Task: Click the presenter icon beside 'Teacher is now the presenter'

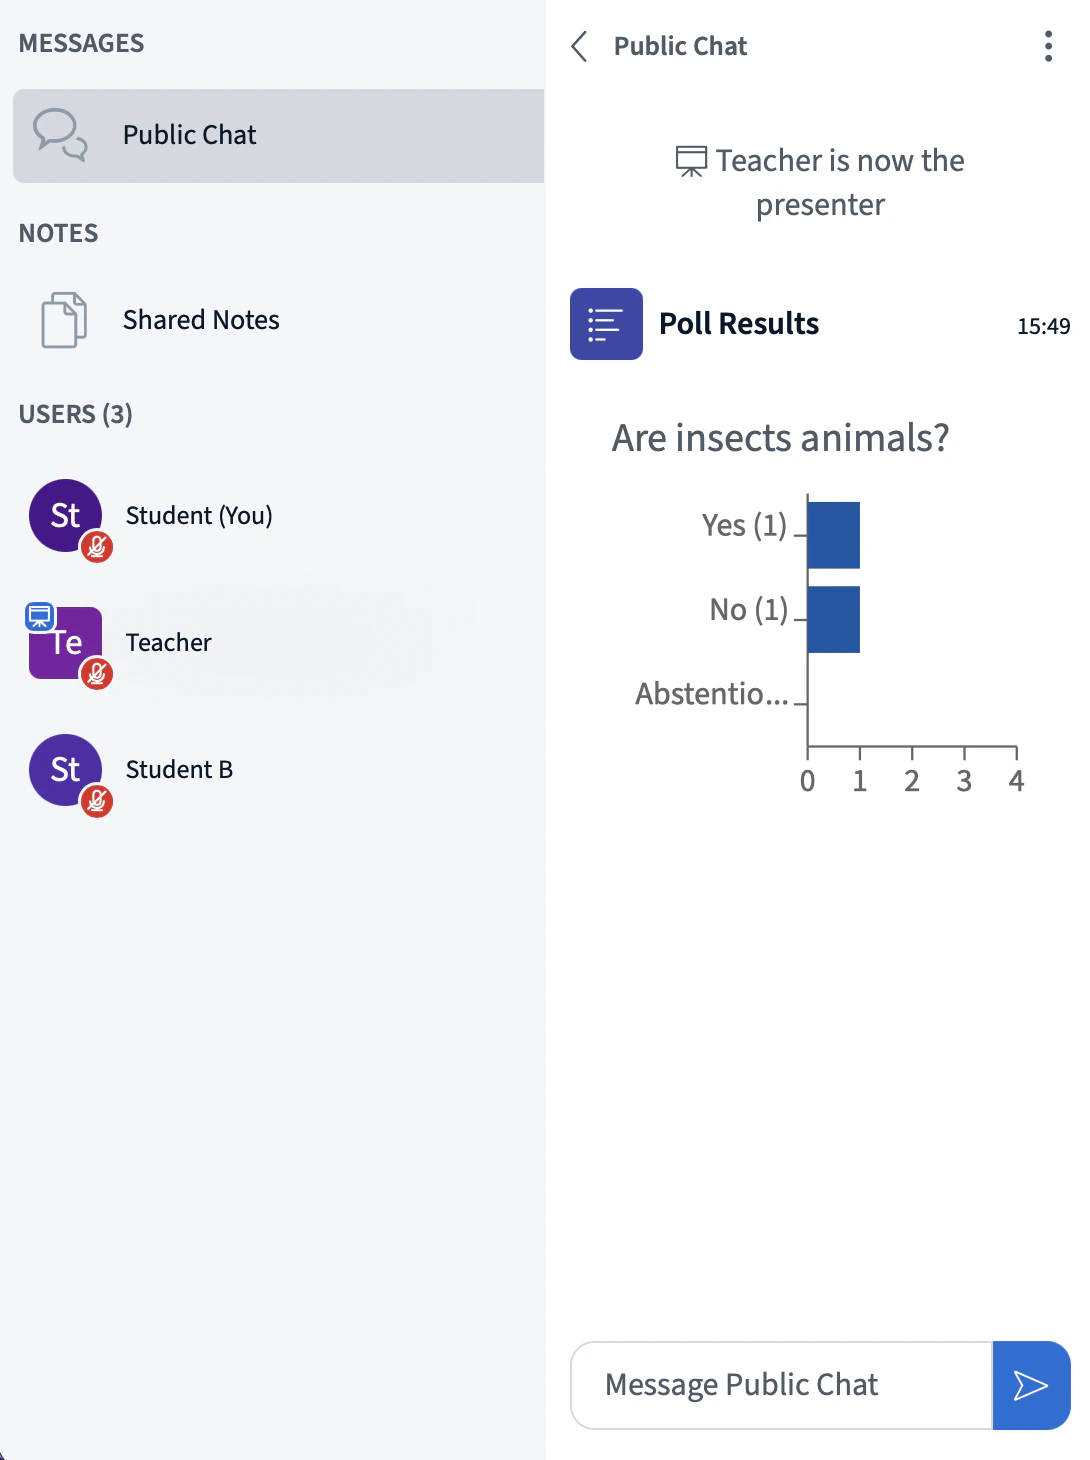Action: (691, 161)
